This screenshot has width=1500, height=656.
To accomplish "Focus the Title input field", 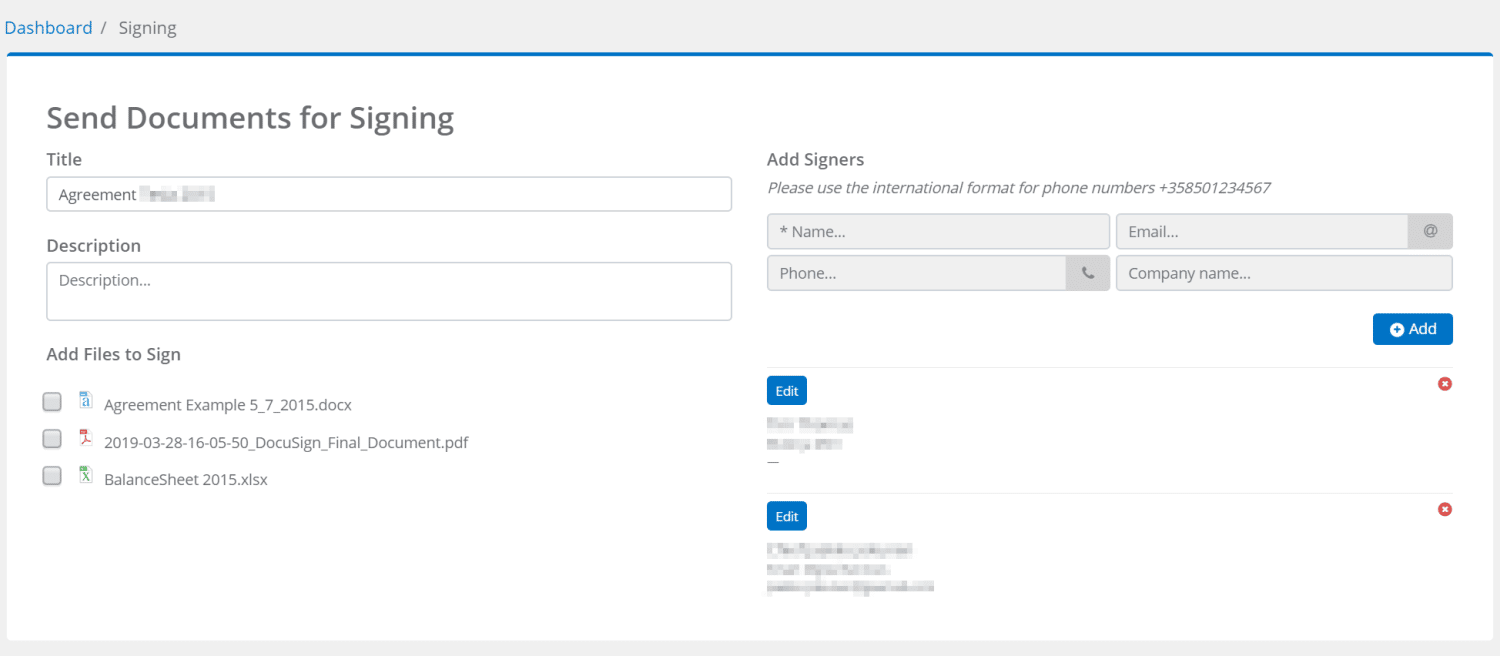I will pos(388,195).
